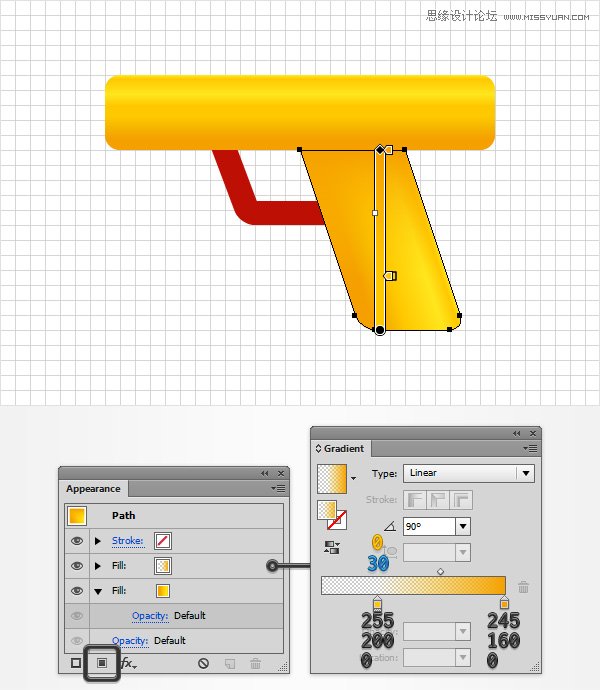Click the fill box in Gradient panel
Screen dimensions: 600x690
click(327, 510)
